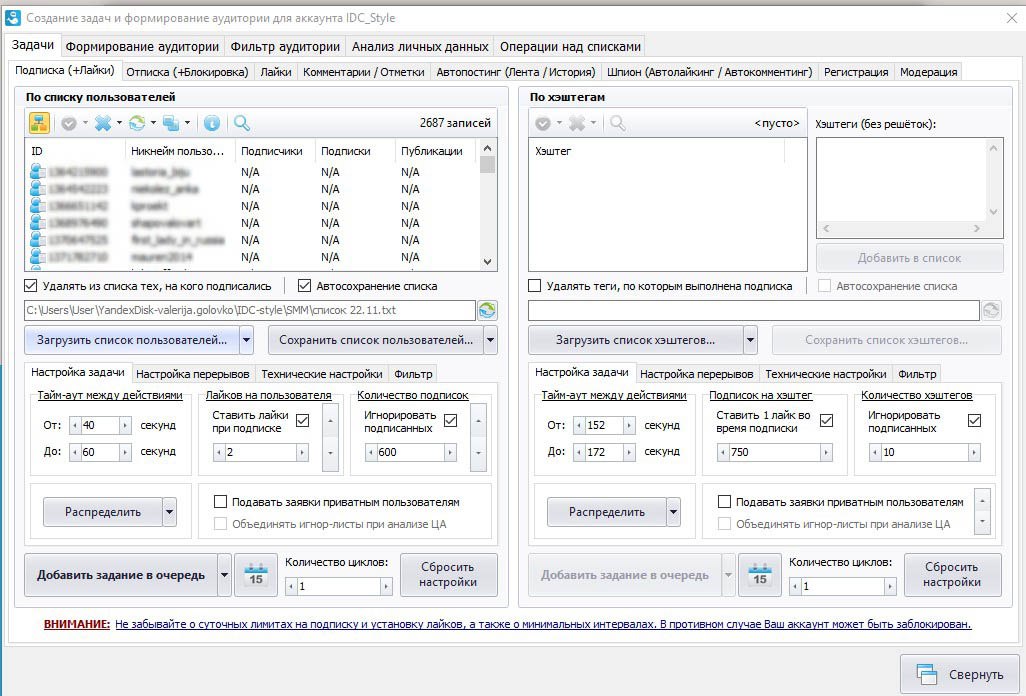Viewport: 1026px width, 696px height.
Task: Increase the likes count value 2 with right arrow
Action: pos(302,452)
